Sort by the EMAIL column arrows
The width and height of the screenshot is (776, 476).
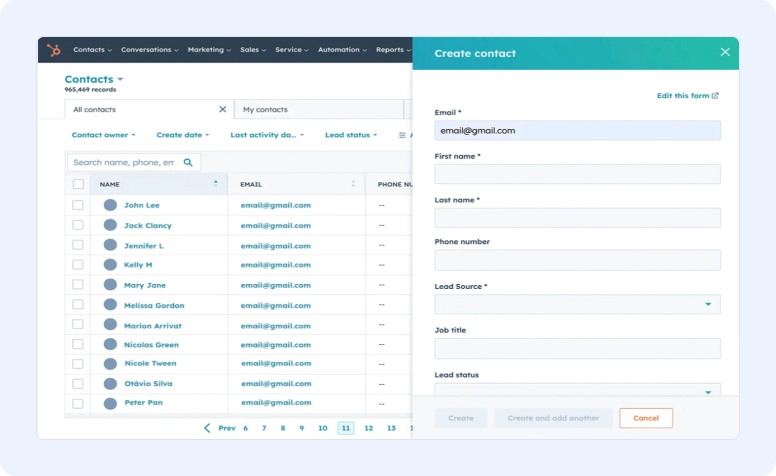click(353, 184)
